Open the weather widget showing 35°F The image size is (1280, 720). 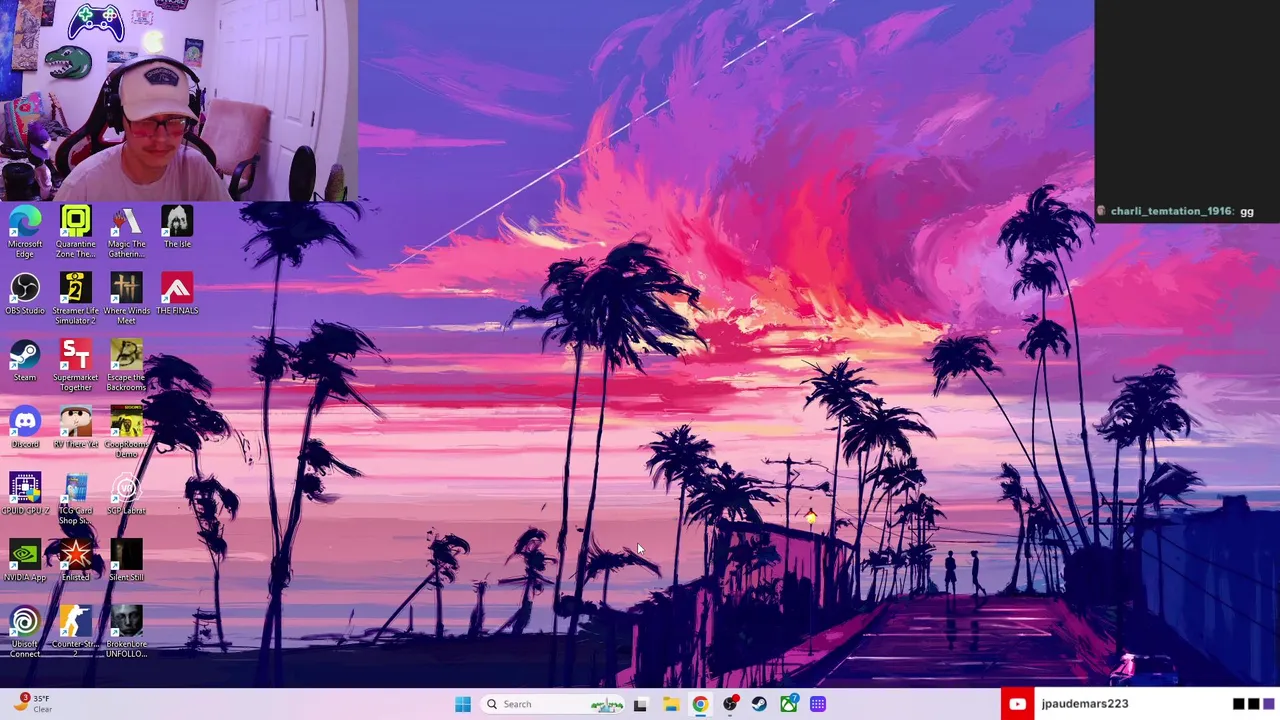coord(33,704)
